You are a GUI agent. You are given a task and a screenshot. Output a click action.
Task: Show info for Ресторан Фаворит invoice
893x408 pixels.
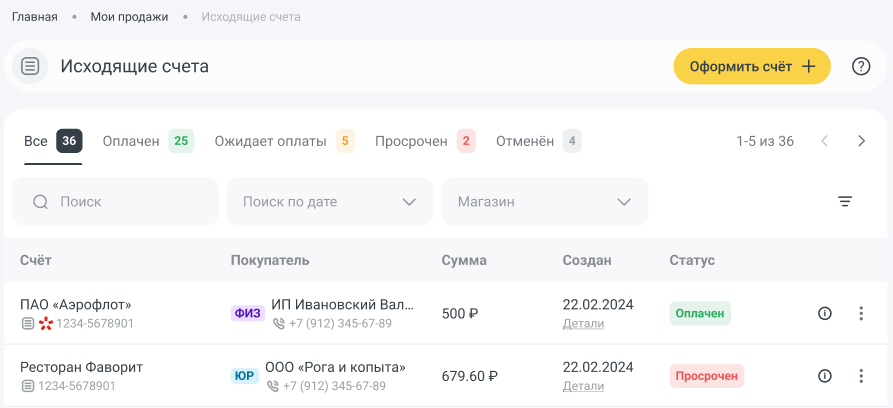tap(825, 376)
